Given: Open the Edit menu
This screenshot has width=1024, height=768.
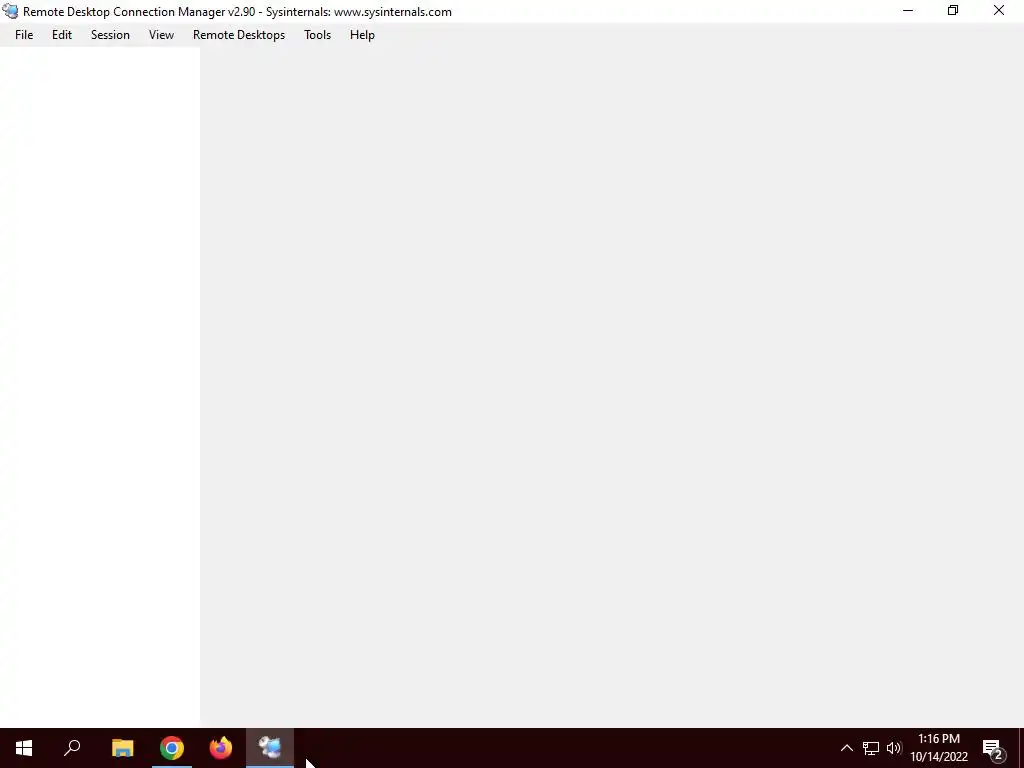Looking at the screenshot, I should [x=62, y=35].
